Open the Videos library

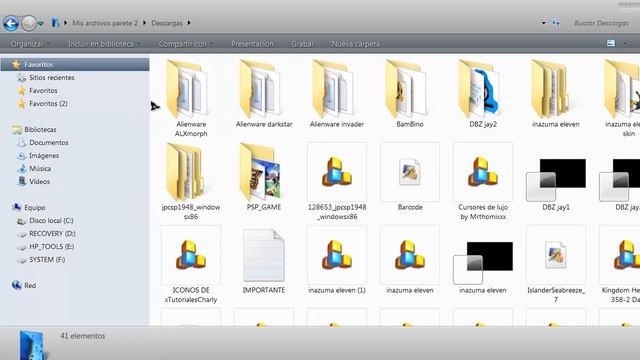(39, 182)
